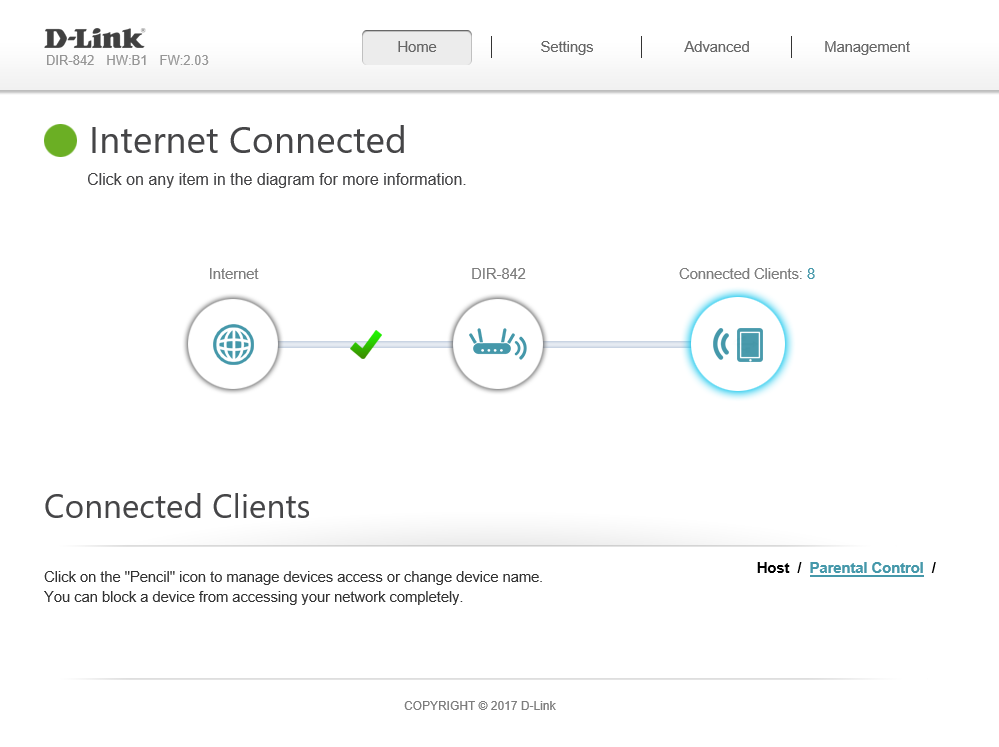Follow the Parental Control link
999x747 pixels.
(x=866, y=568)
